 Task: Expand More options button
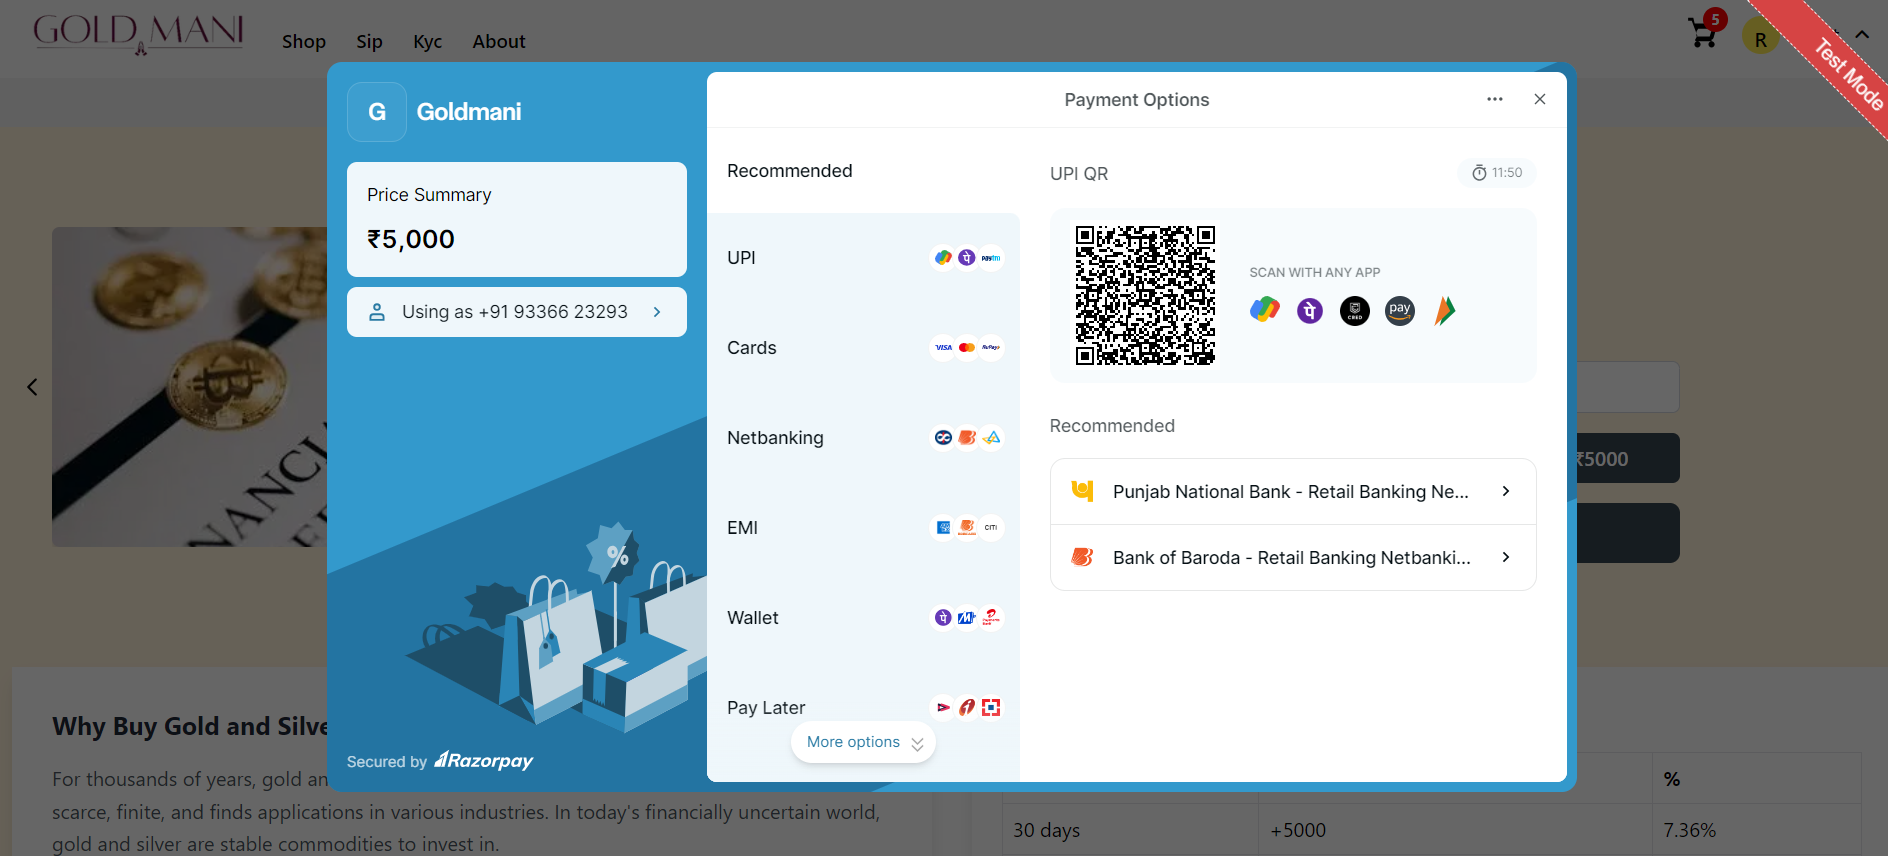[863, 742]
